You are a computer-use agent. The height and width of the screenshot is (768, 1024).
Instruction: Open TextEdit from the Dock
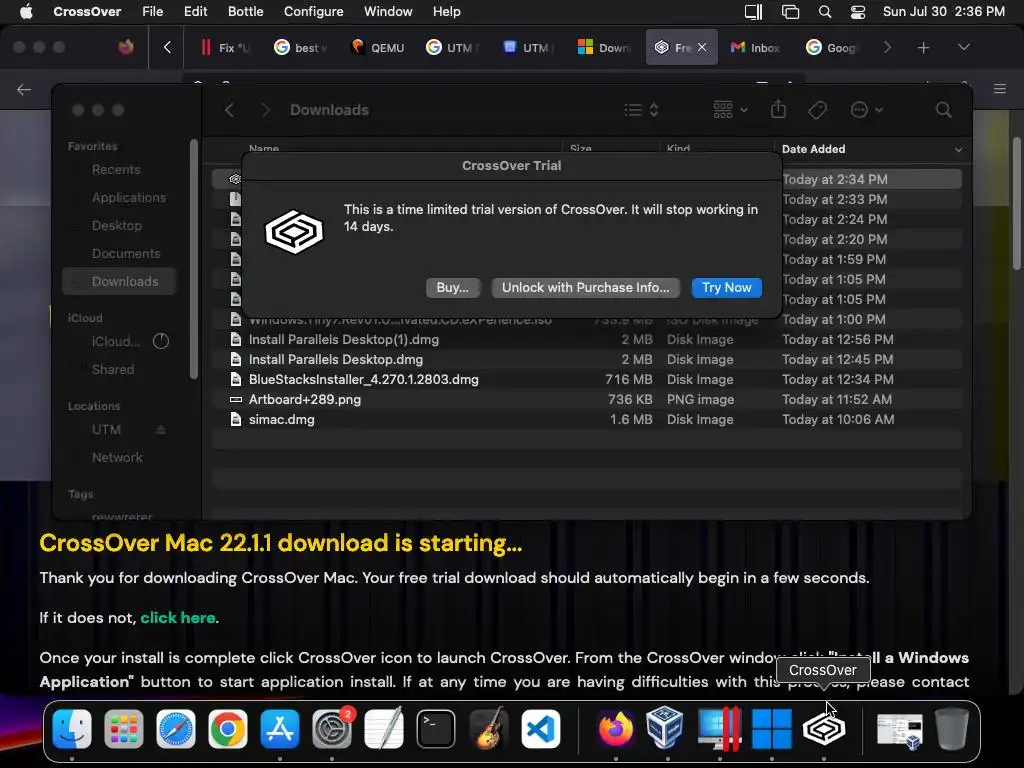(x=383, y=728)
